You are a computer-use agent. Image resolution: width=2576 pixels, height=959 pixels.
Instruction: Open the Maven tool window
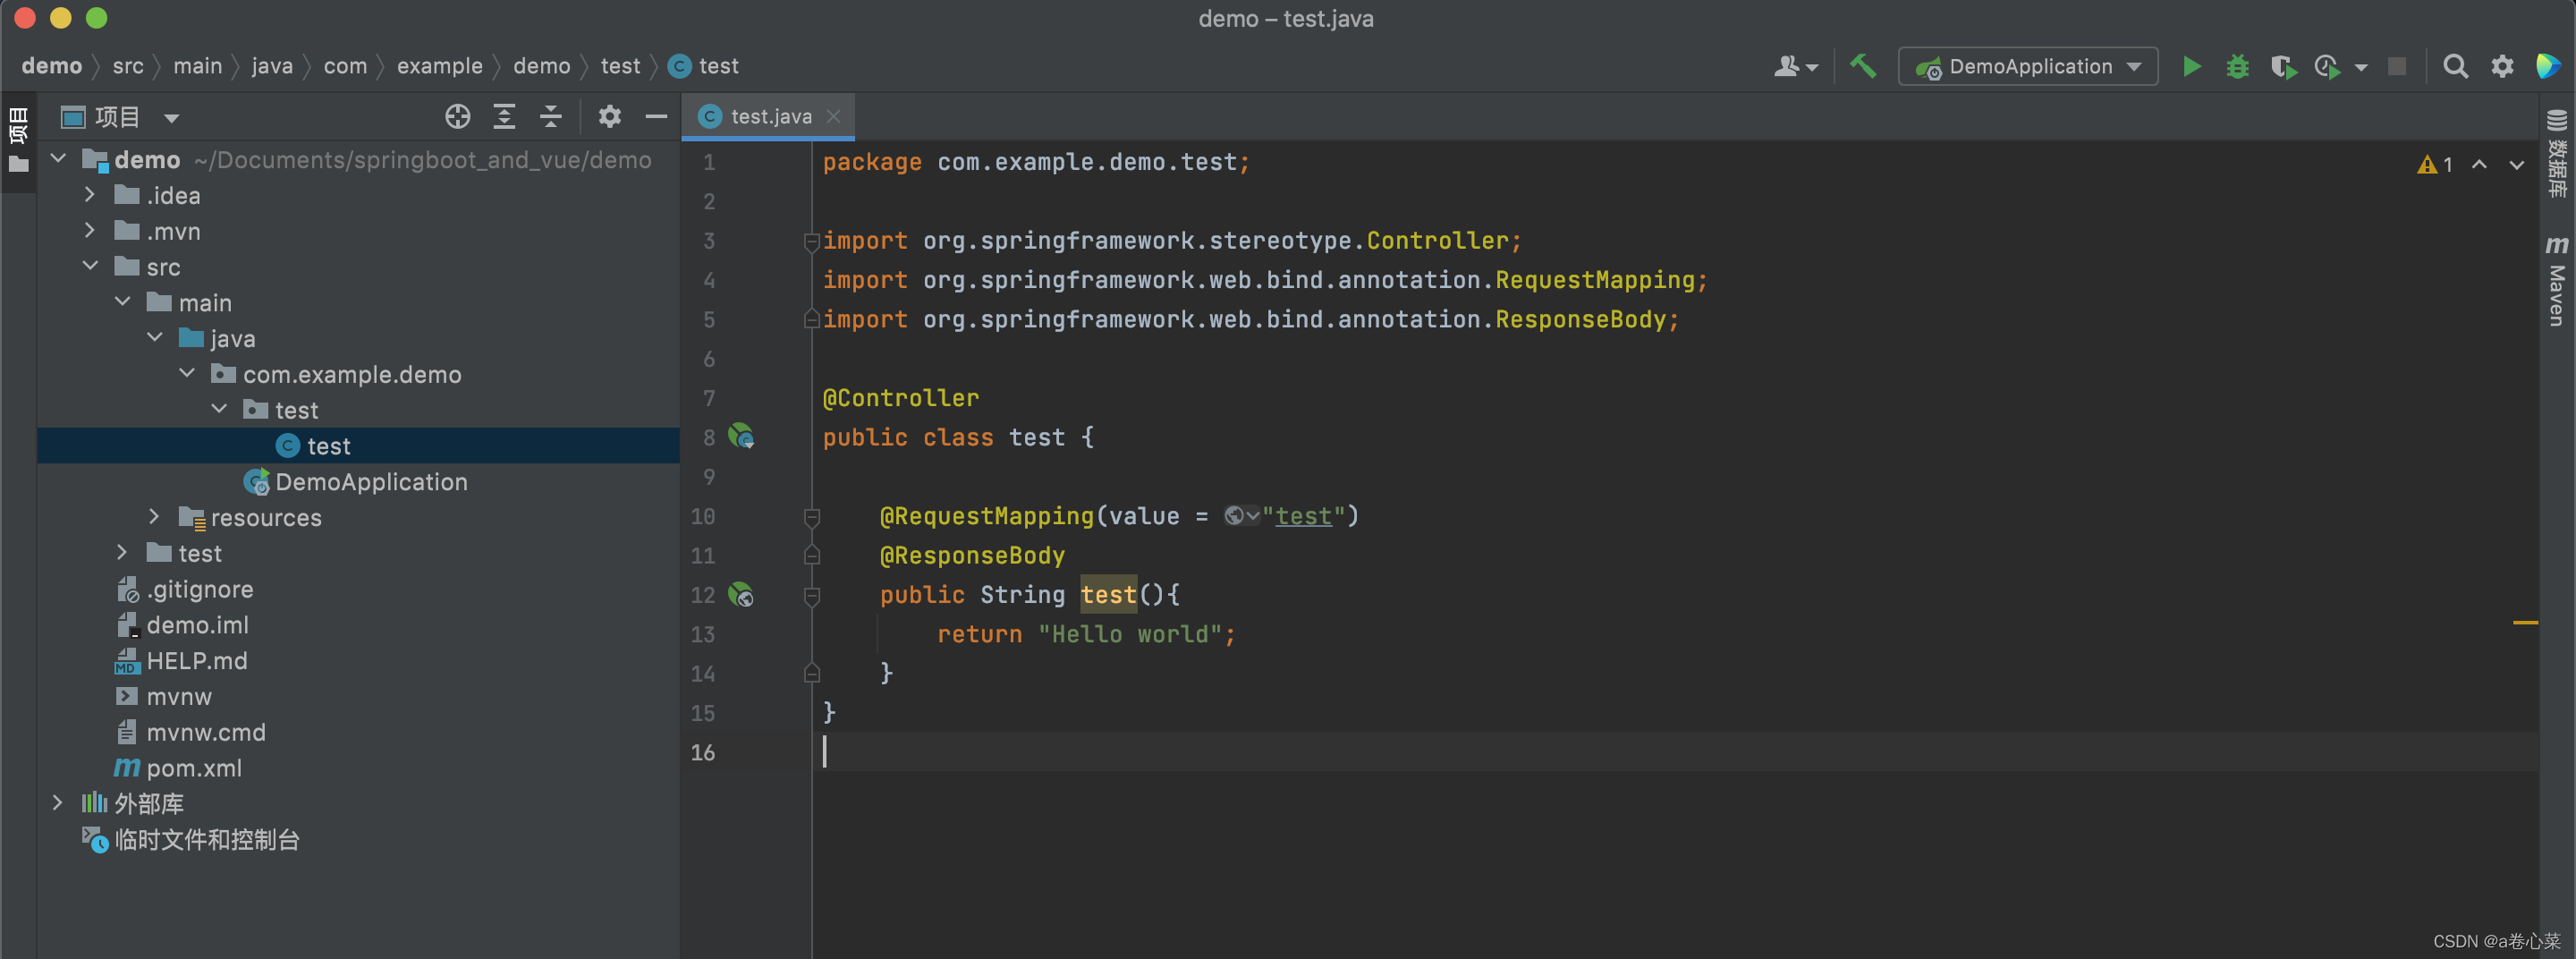point(2556,280)
